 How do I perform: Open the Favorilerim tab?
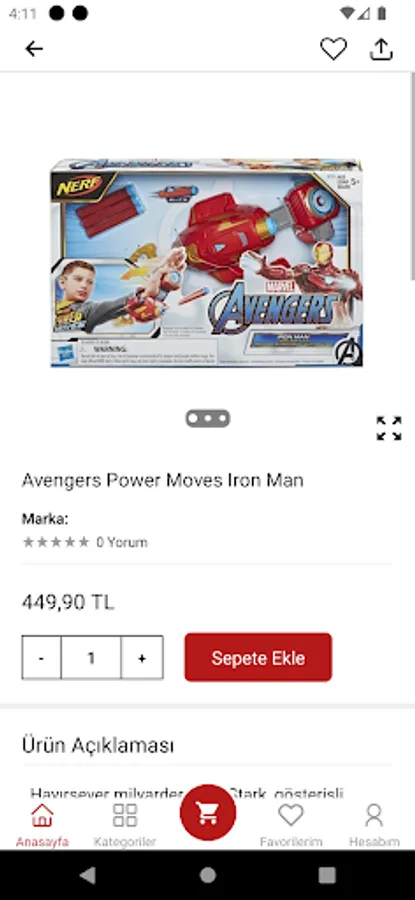pyautogui.click(x=291, y=825)
